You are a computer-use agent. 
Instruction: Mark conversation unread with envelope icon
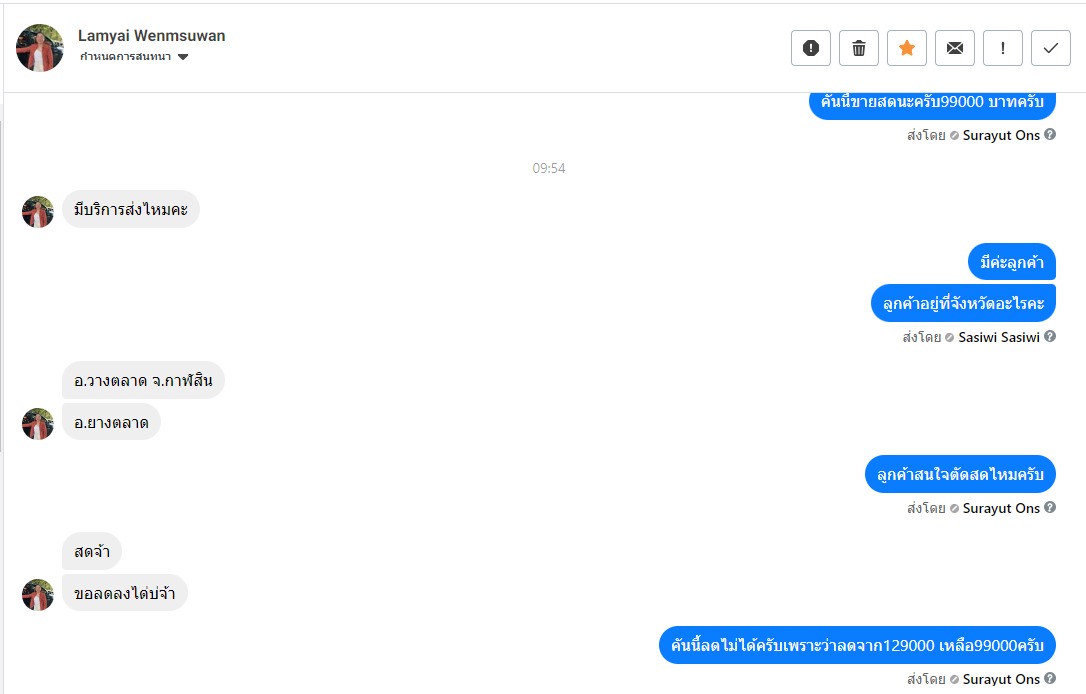pos(954,48)
